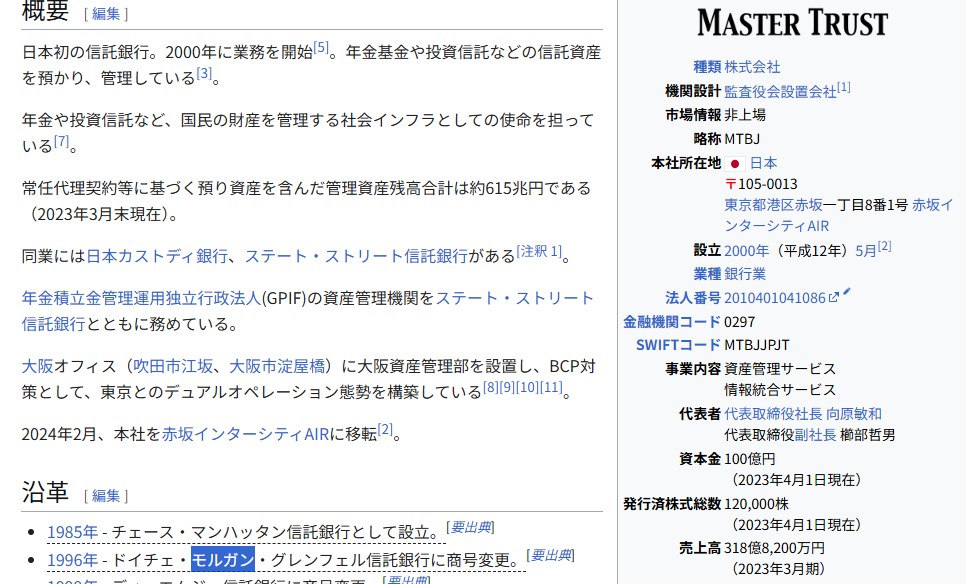Open citation [3] after 管理している
966x584 pixels.
pyautogui.click(x=205, y=74)
